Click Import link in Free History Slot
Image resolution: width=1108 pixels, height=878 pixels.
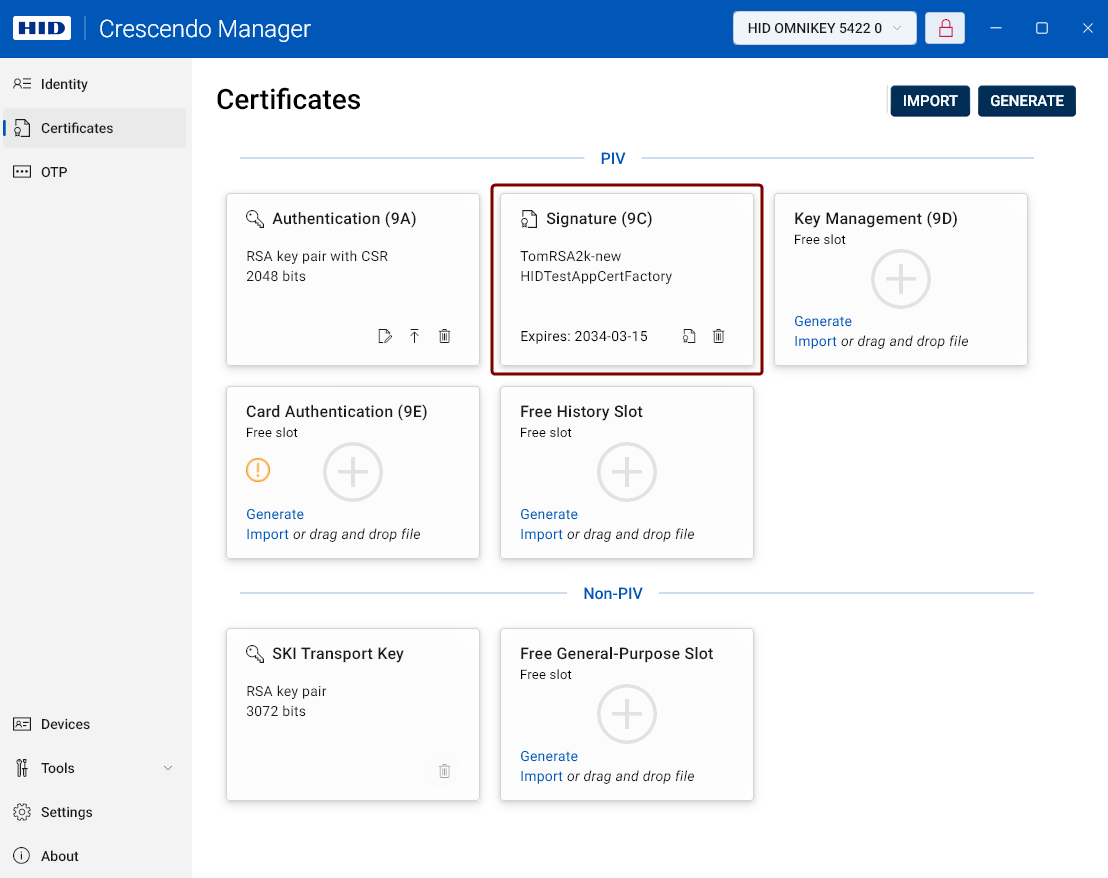coord(541,534)
